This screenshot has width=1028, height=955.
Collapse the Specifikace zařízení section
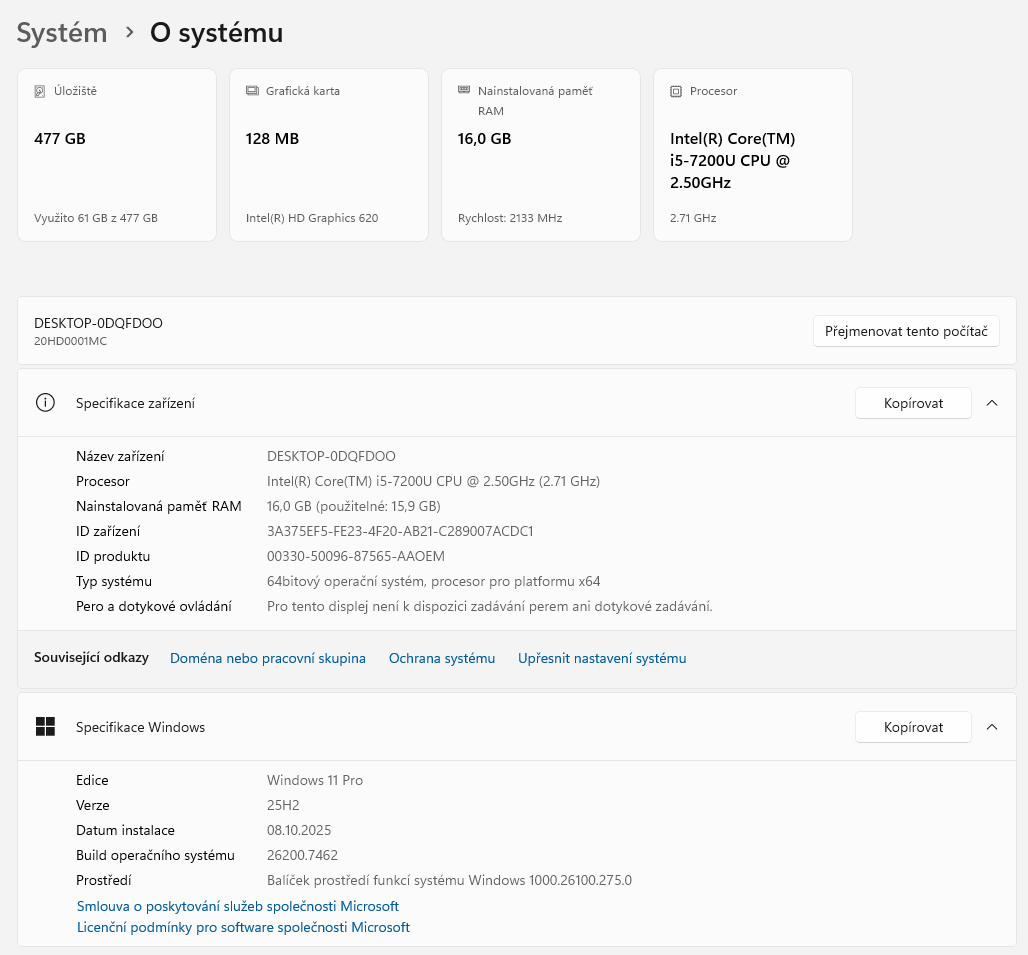click(x=992, y=402)
